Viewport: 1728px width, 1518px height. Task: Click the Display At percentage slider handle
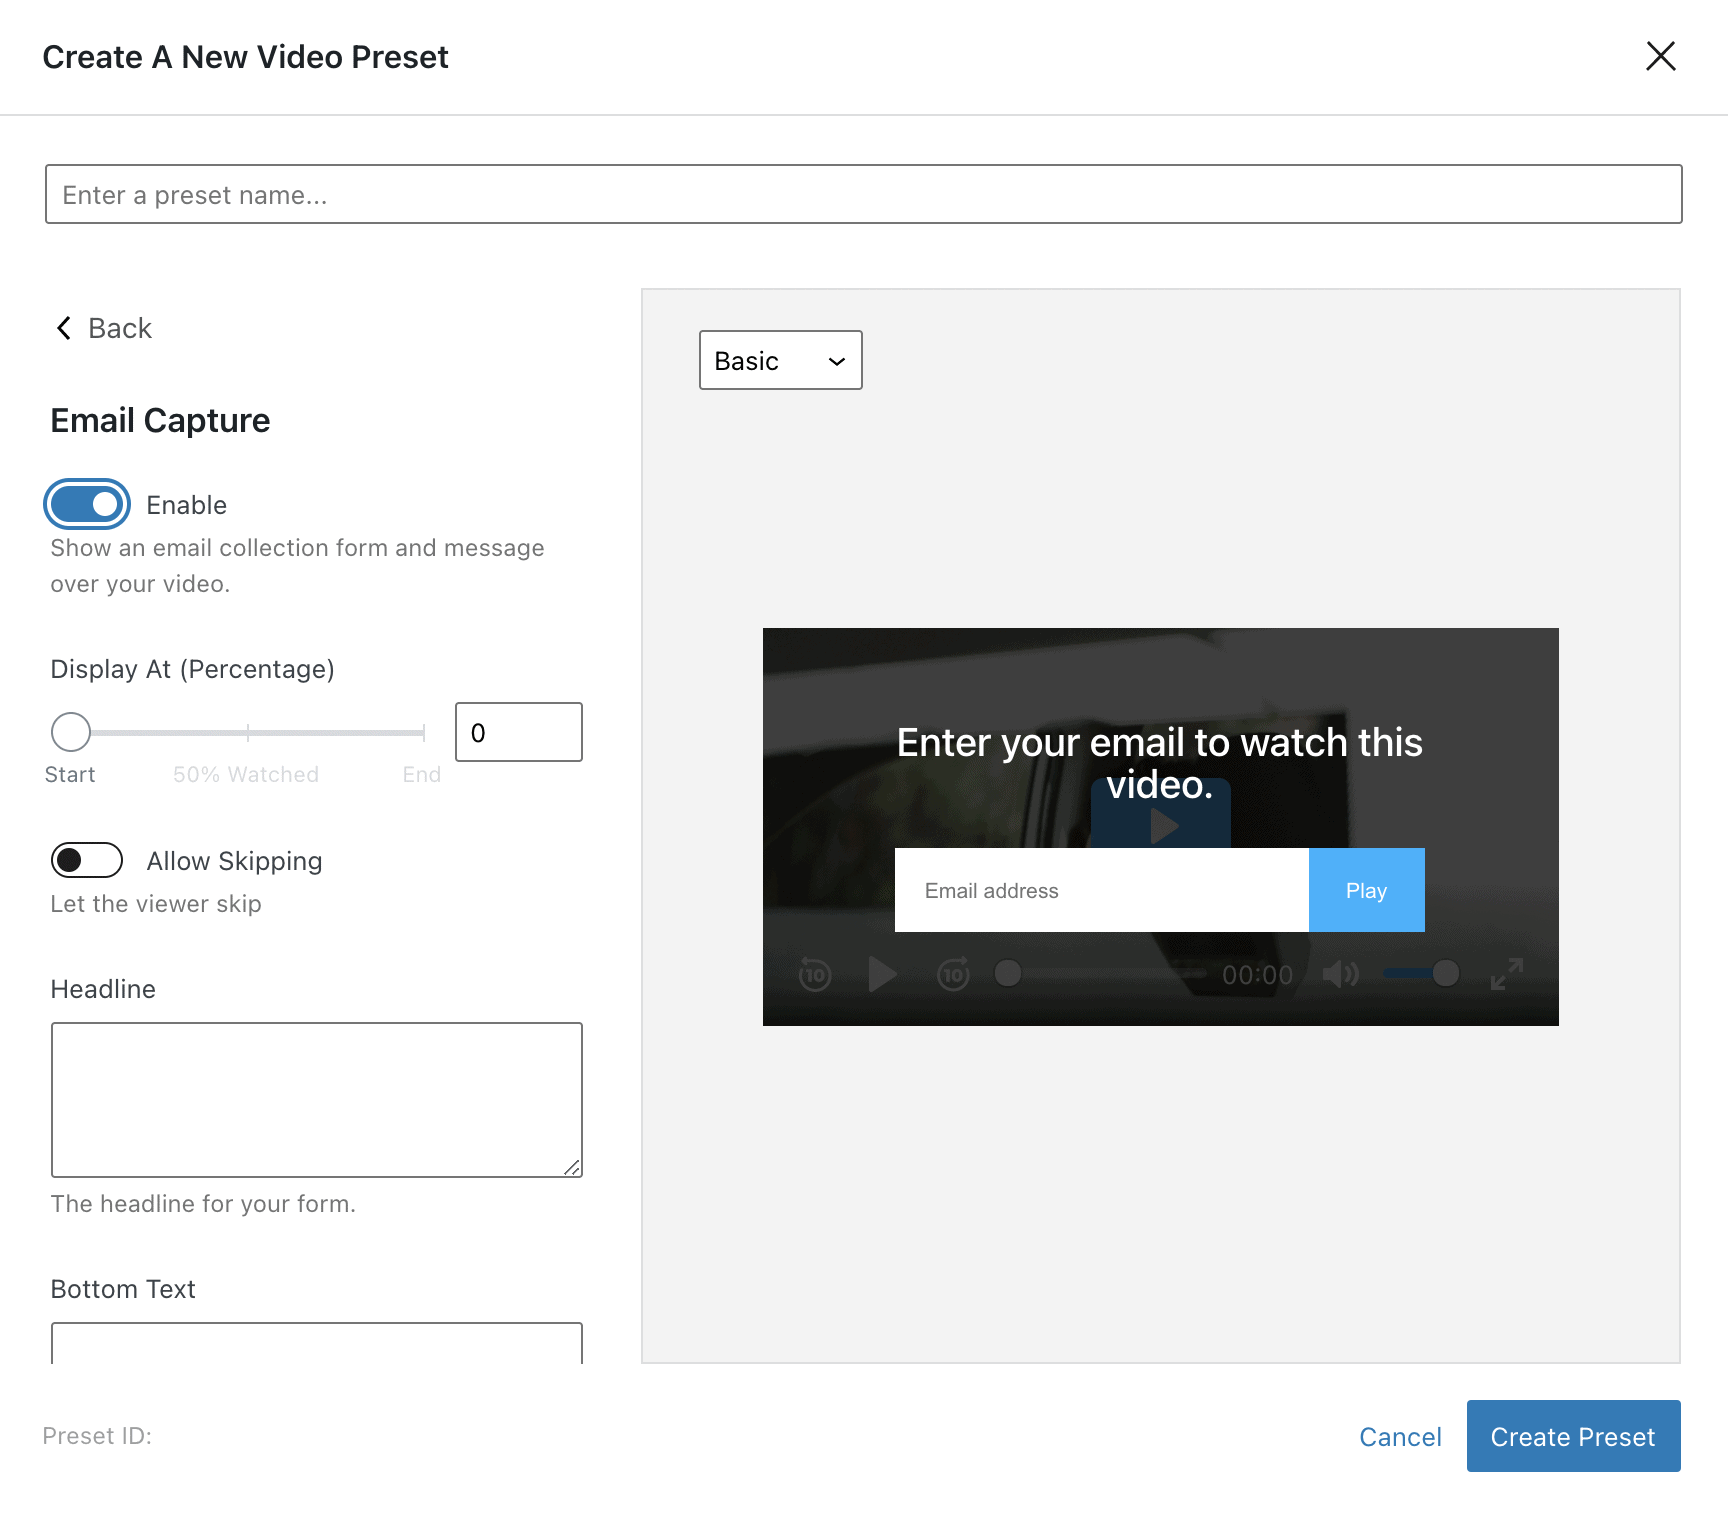coord(71,732)
